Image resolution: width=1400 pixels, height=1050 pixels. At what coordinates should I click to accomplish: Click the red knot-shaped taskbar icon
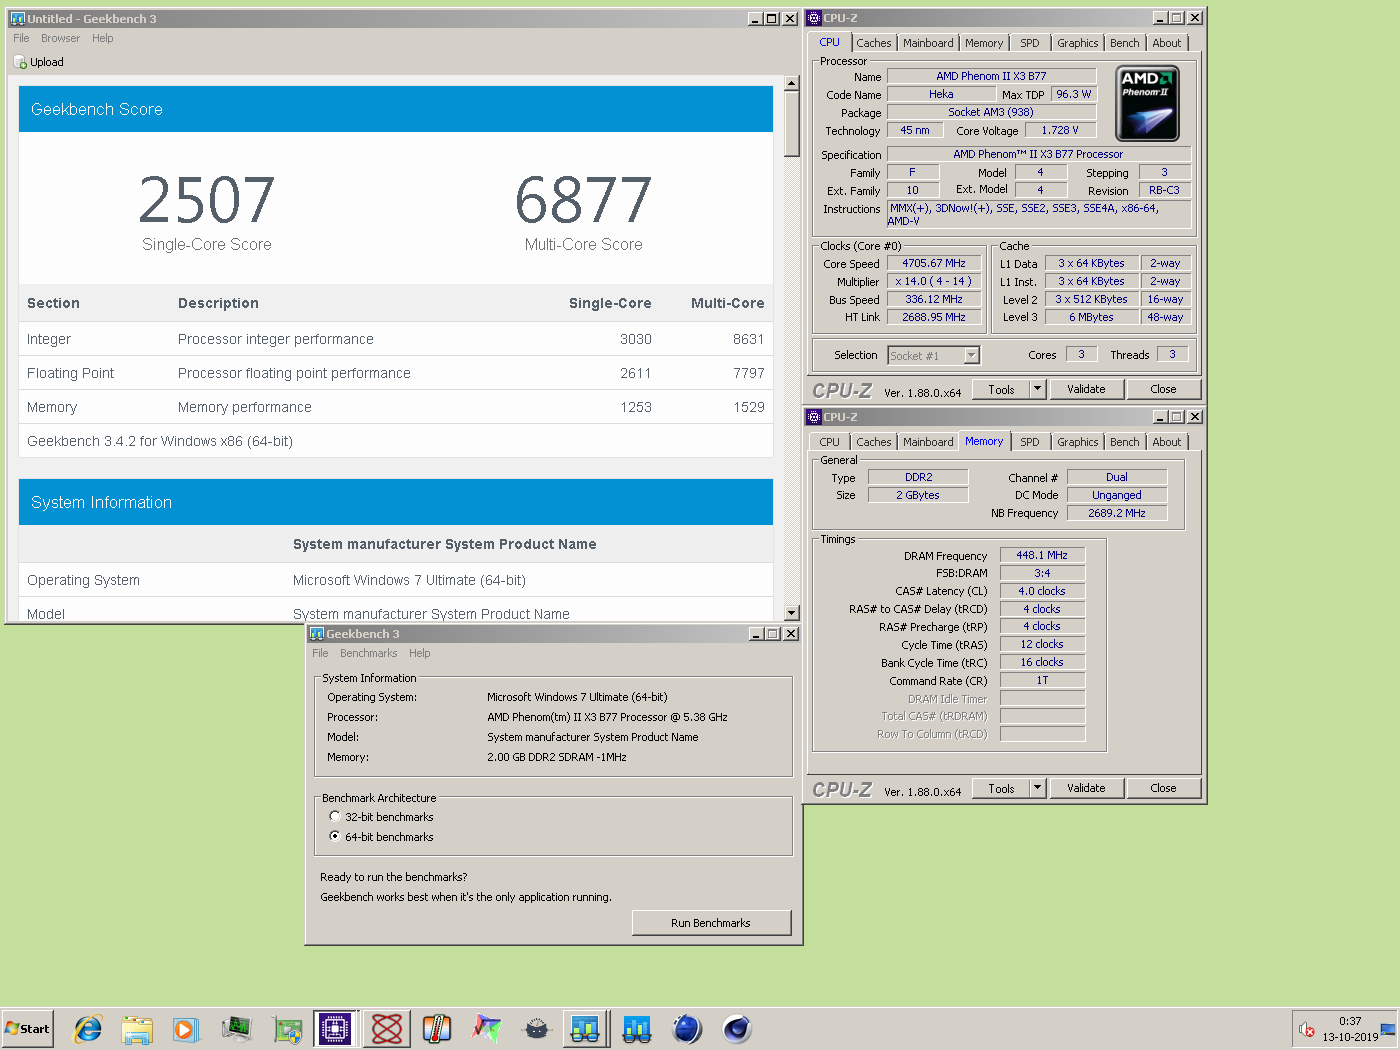(x=387, y=1029)
